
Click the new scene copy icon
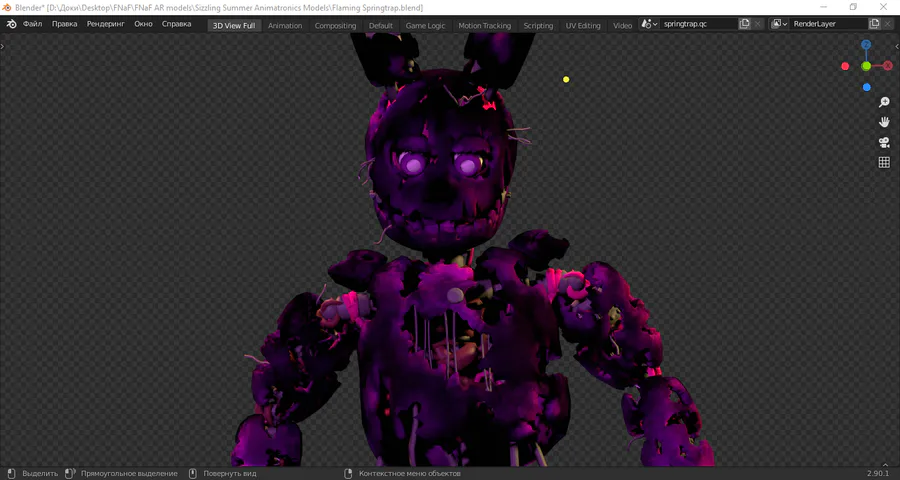(744, 24)
